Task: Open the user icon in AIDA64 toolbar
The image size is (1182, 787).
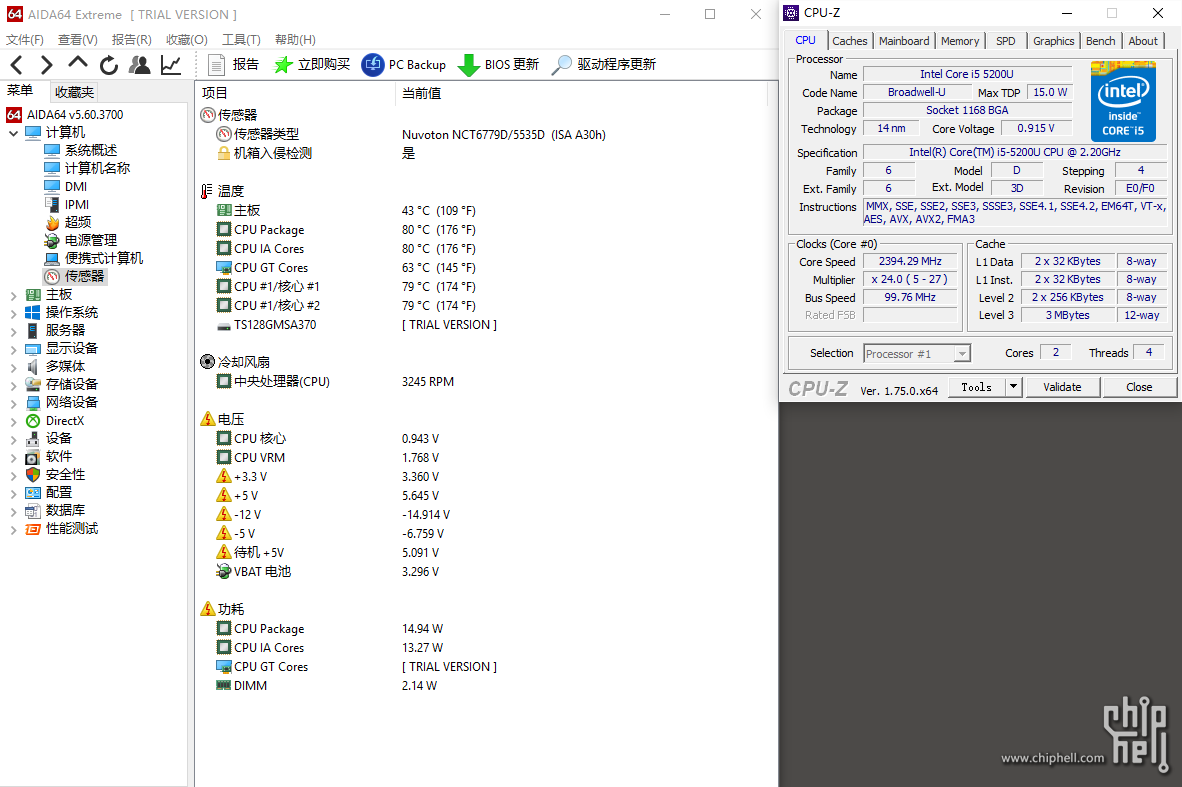Action: (x=139, y=65)
